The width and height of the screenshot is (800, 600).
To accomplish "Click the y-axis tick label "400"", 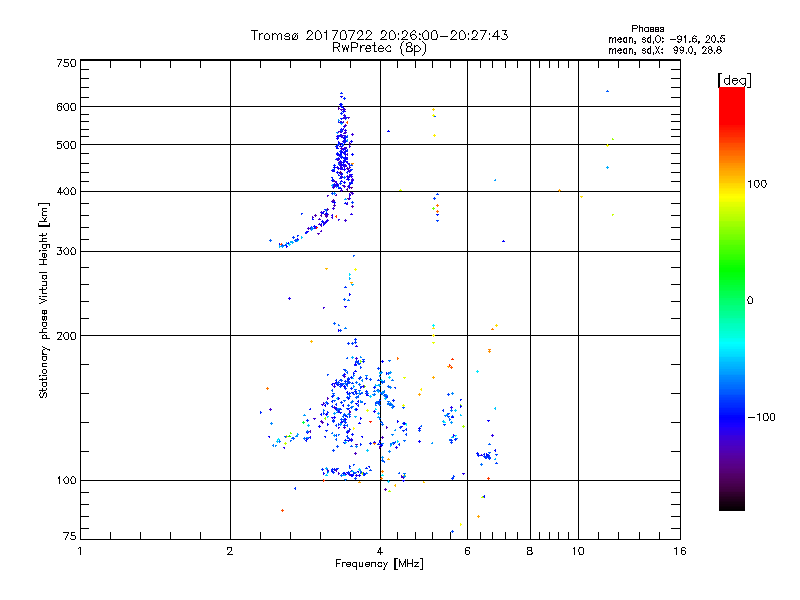I will pos(66,192).
